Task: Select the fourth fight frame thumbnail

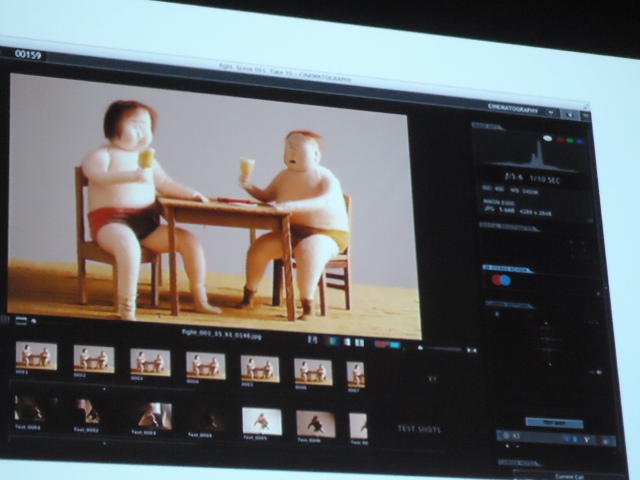Action: [206, 366]
